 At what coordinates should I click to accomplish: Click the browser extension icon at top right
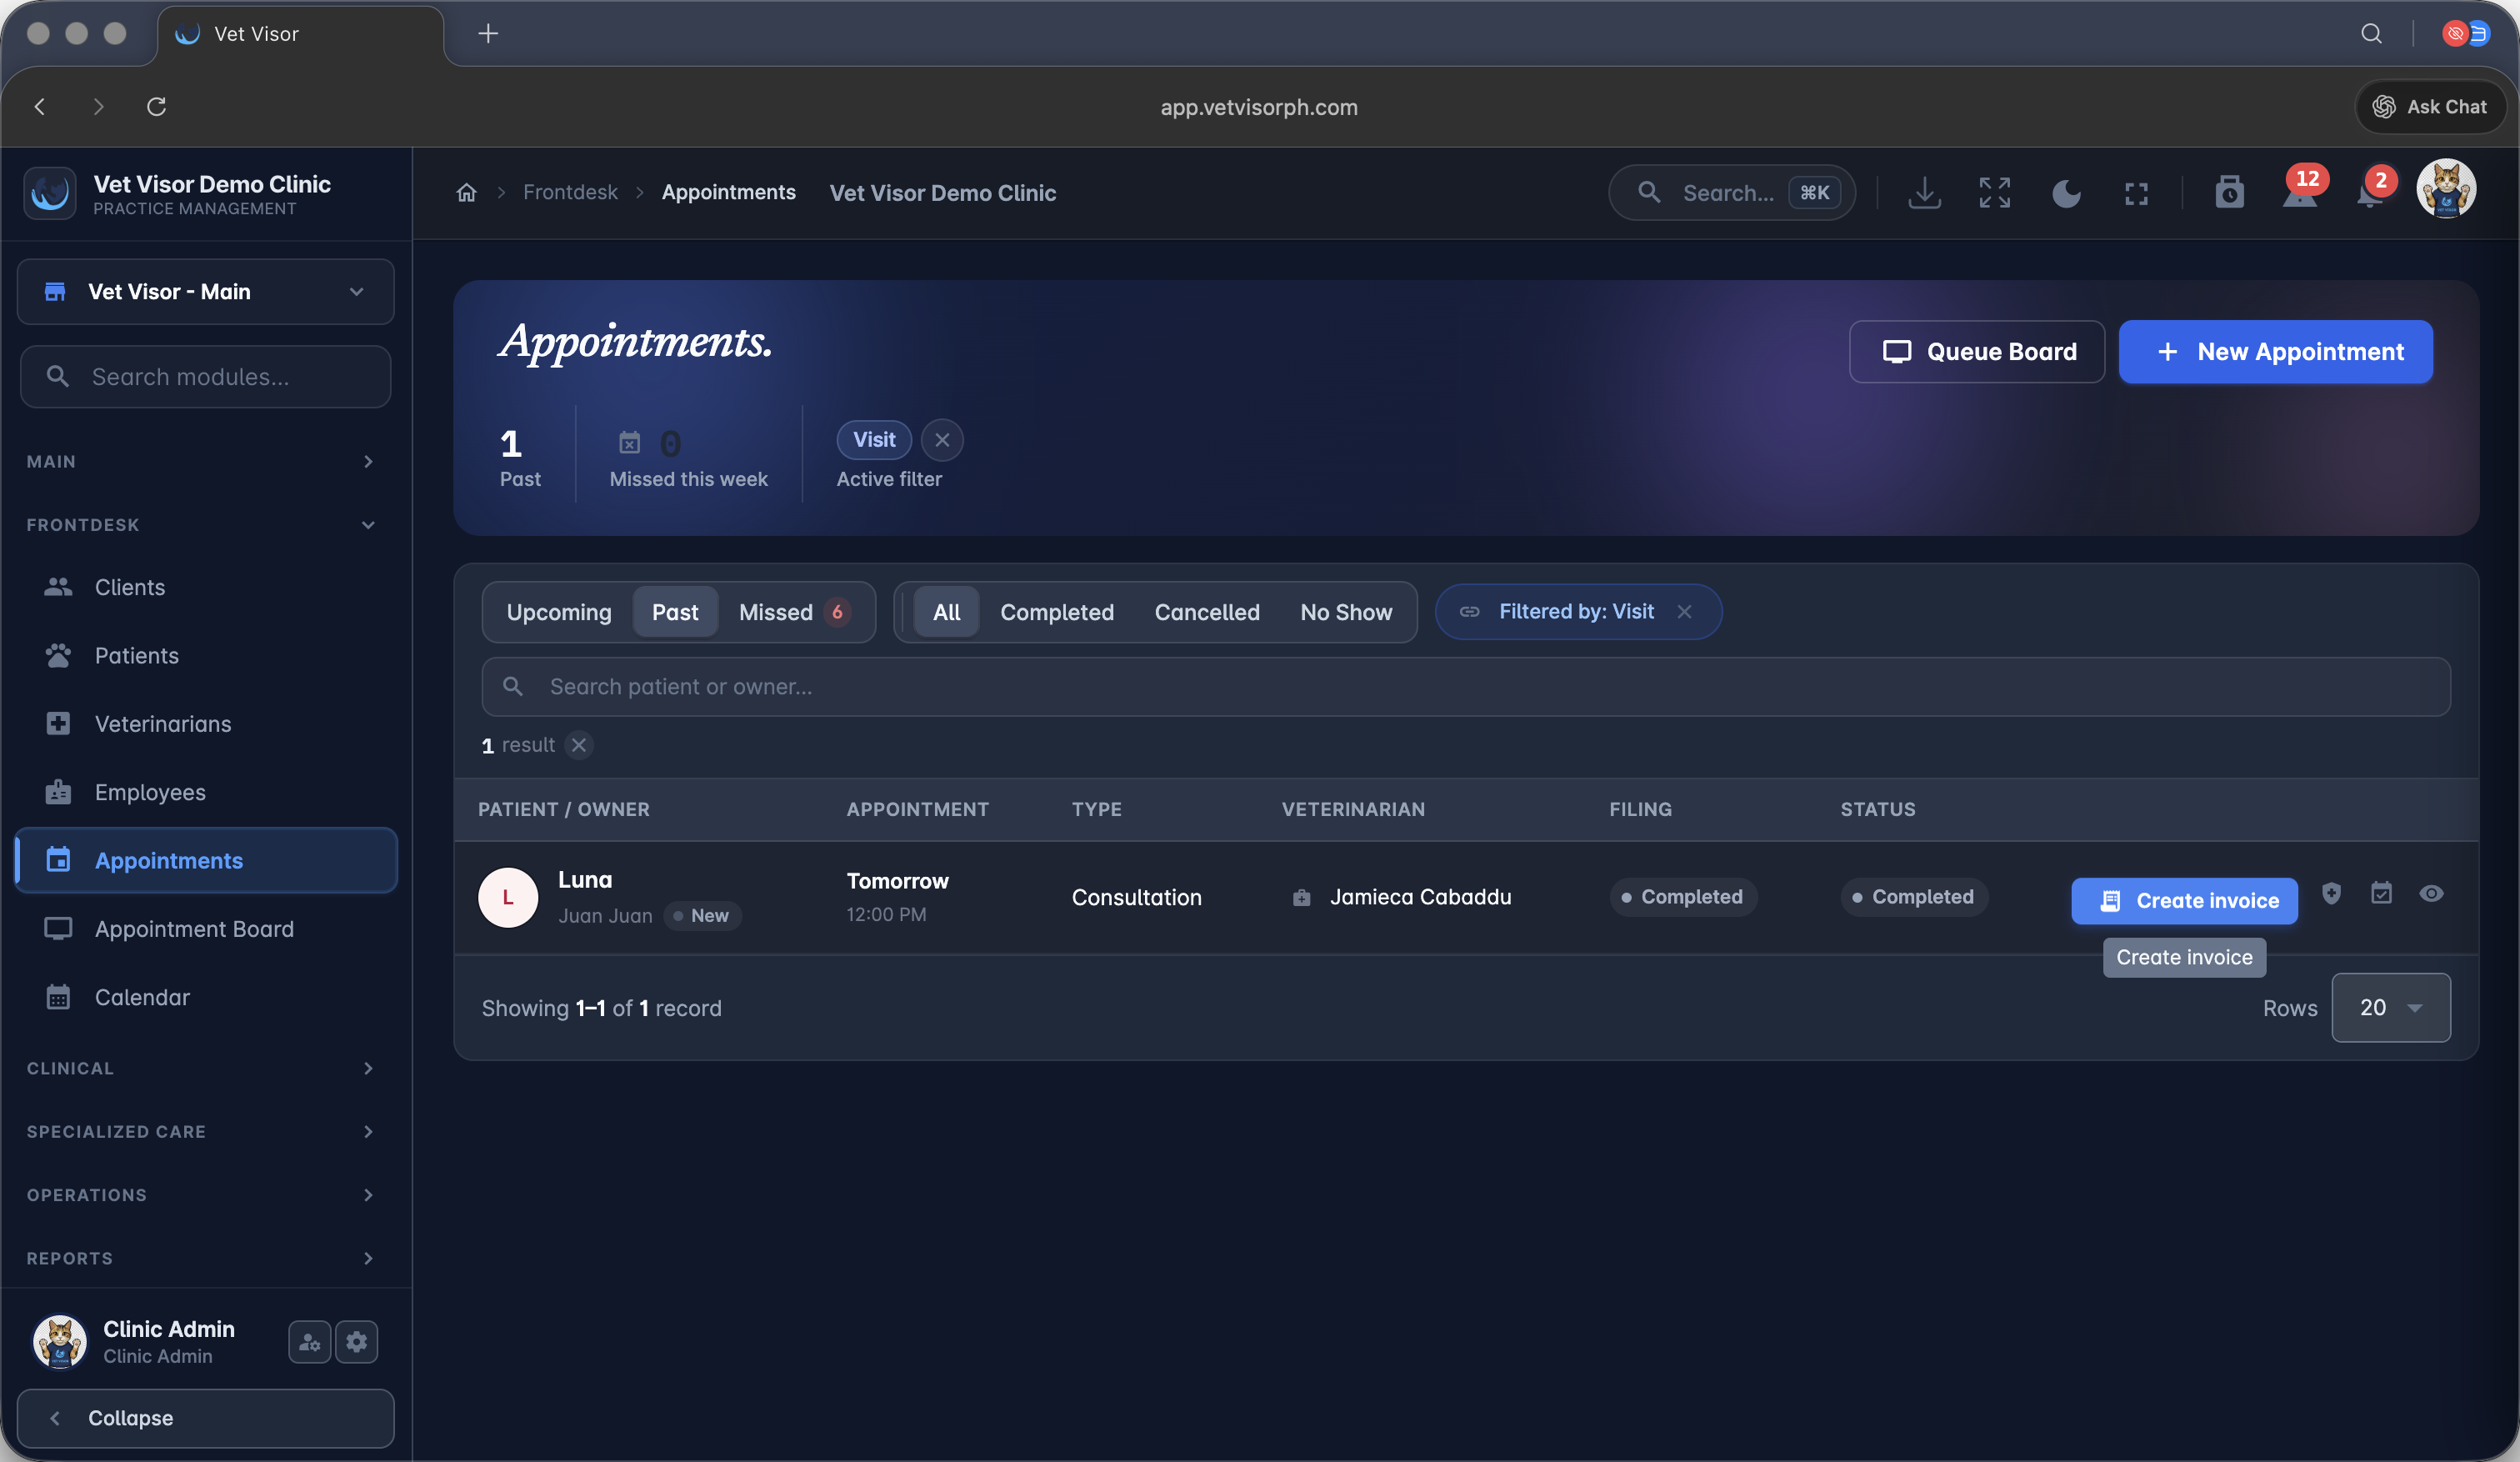point(2465,34)
